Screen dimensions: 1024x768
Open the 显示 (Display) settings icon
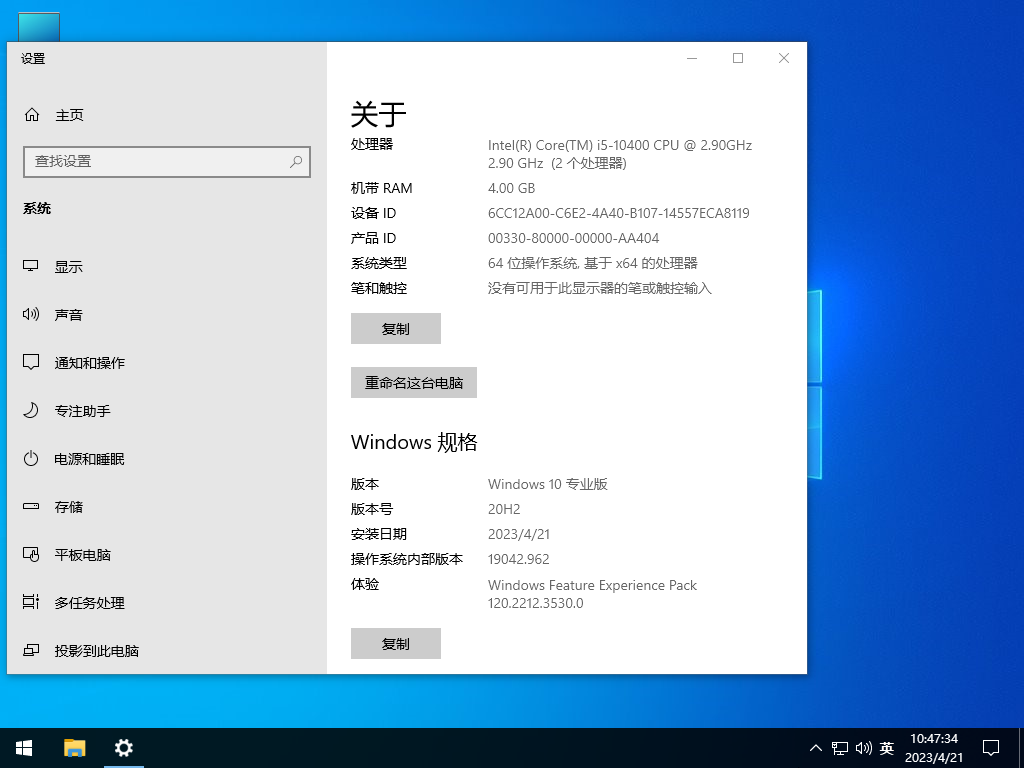click(31, 266)
